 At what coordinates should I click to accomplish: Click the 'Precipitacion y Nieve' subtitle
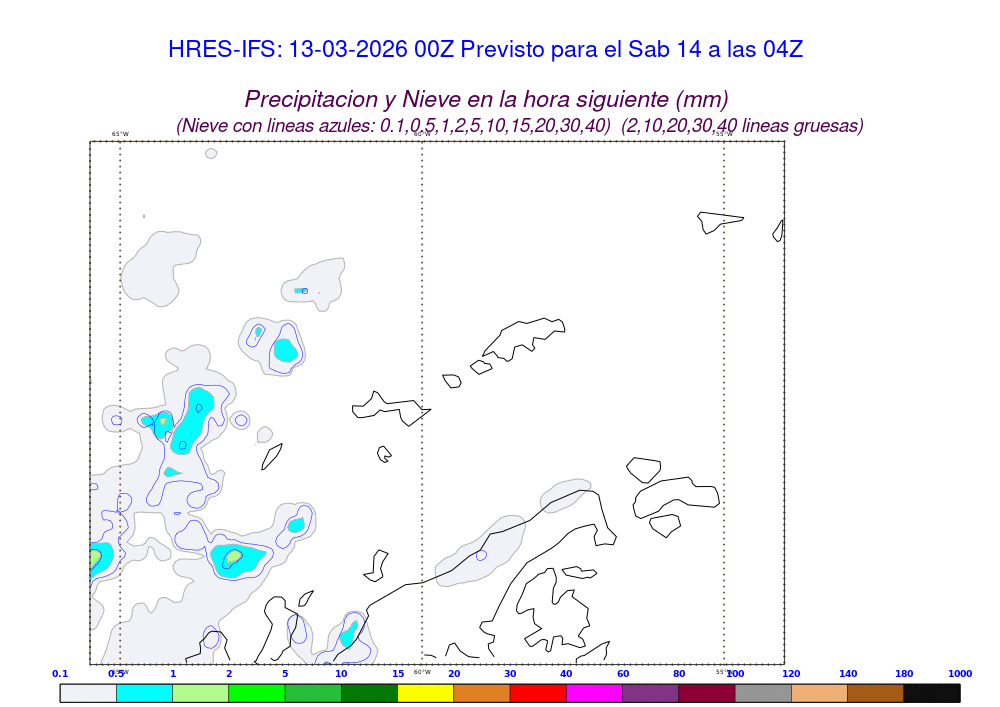click(486, 99)
